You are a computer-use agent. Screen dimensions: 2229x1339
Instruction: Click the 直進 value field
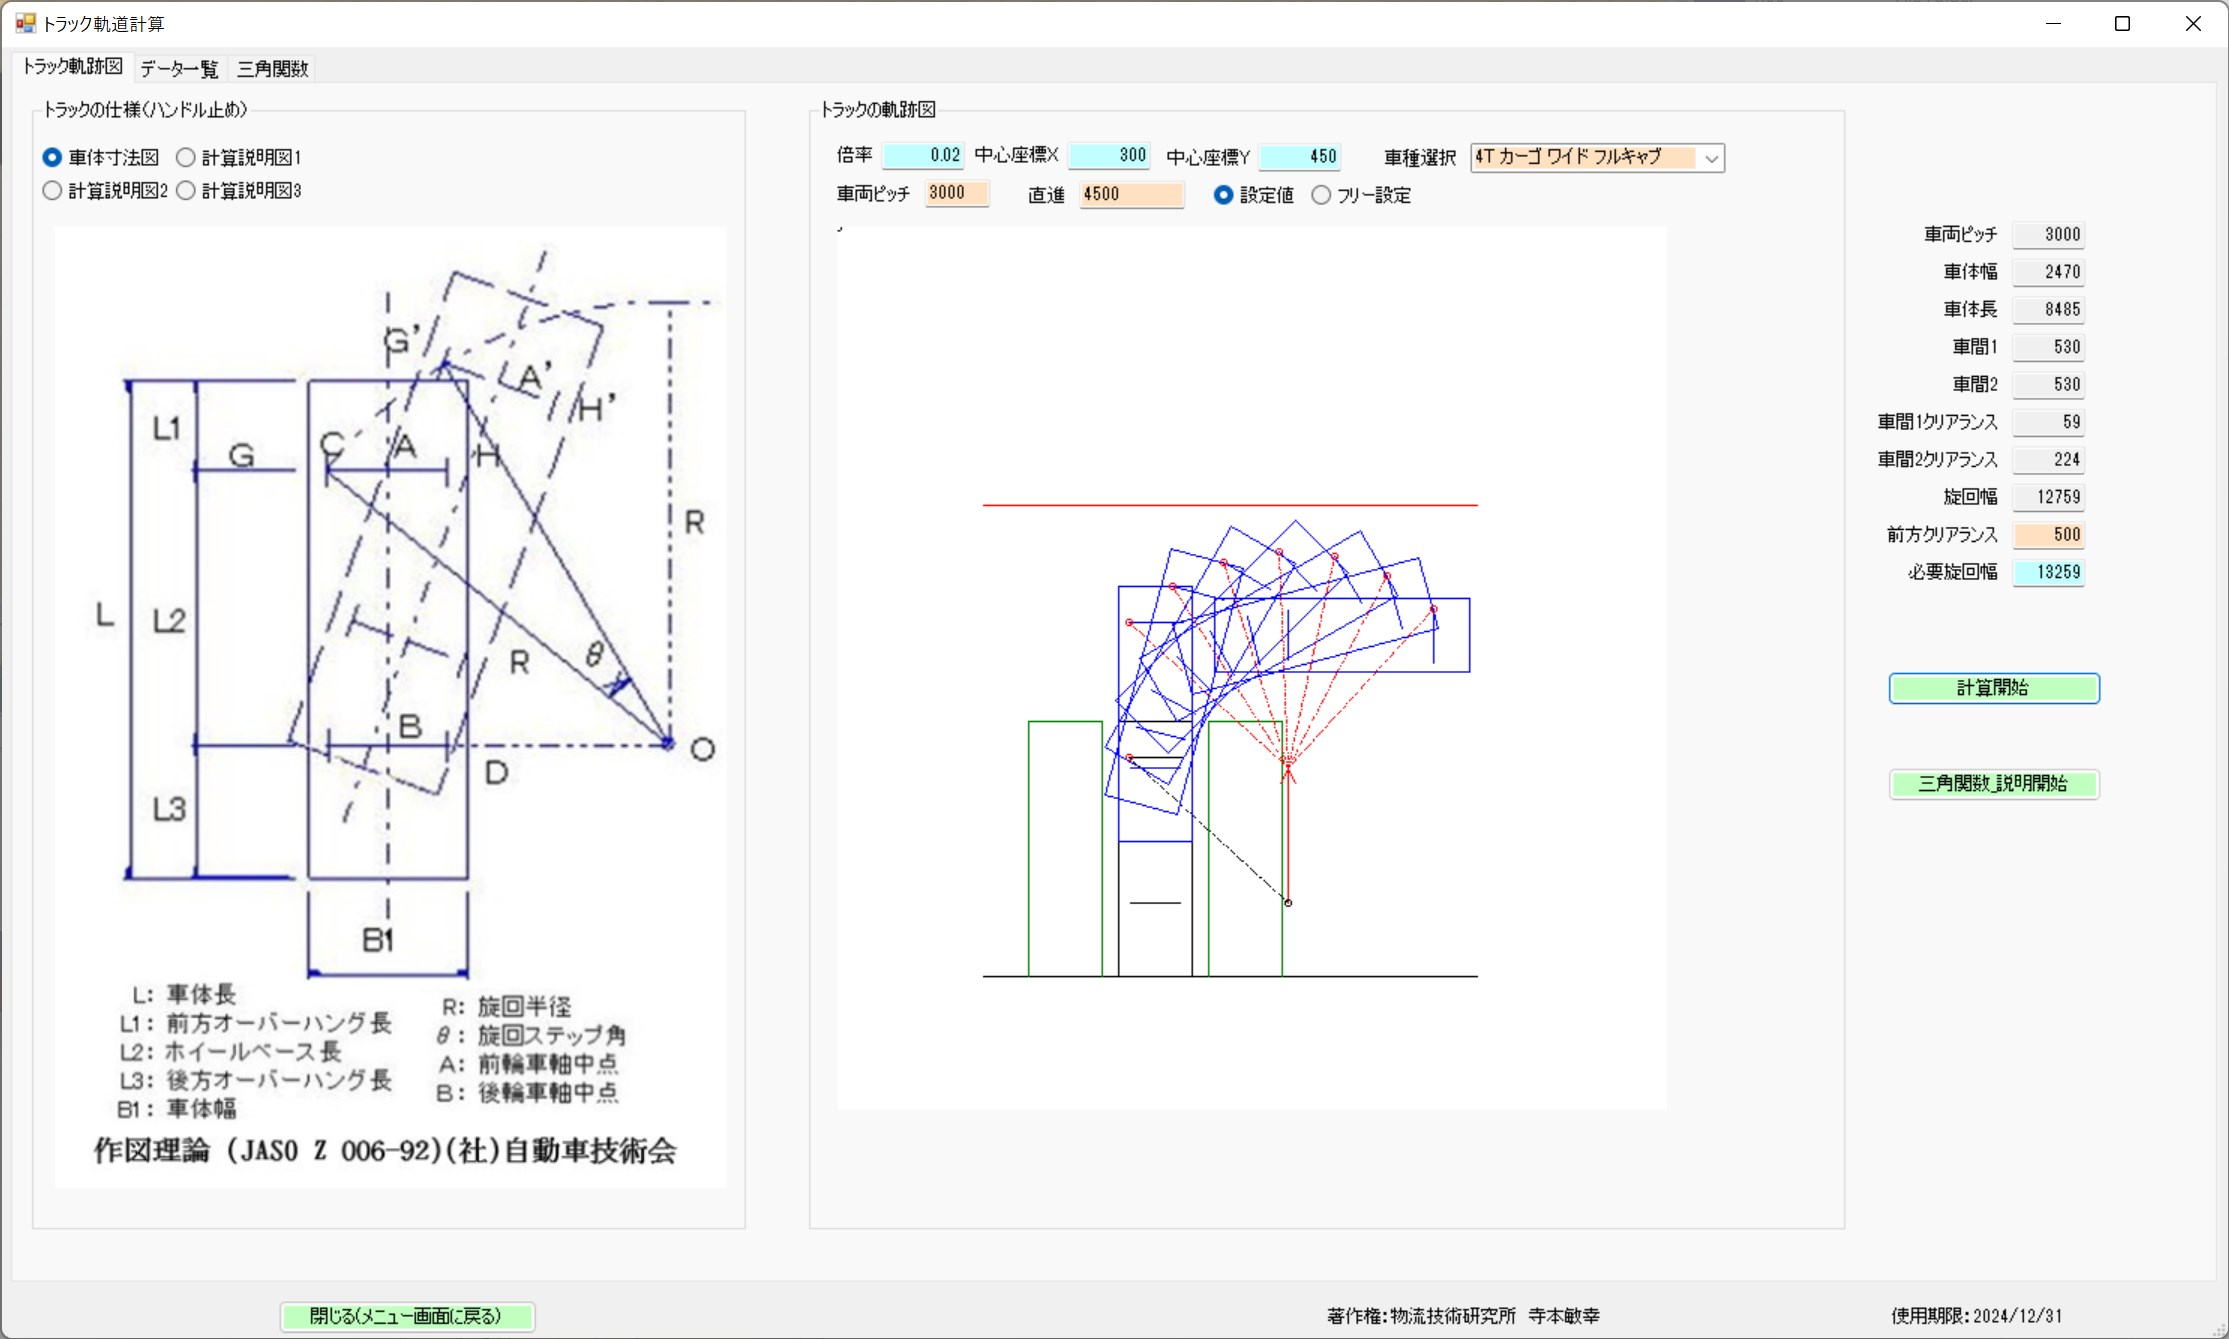click(x=1131, y=195)
